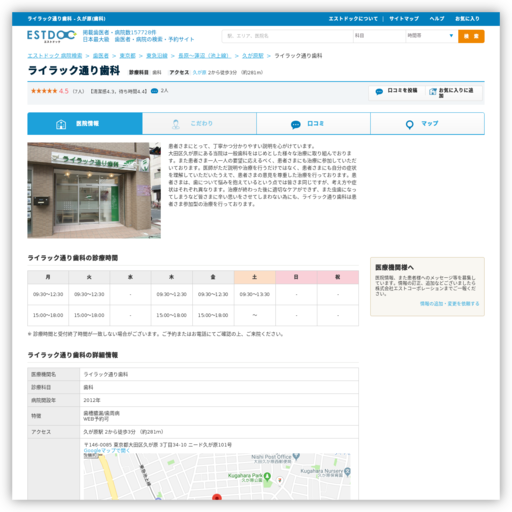Open the 医院情報 tab
Viewport: 512px width, 512px height.
pyautogui.click(x=85, y=124)
